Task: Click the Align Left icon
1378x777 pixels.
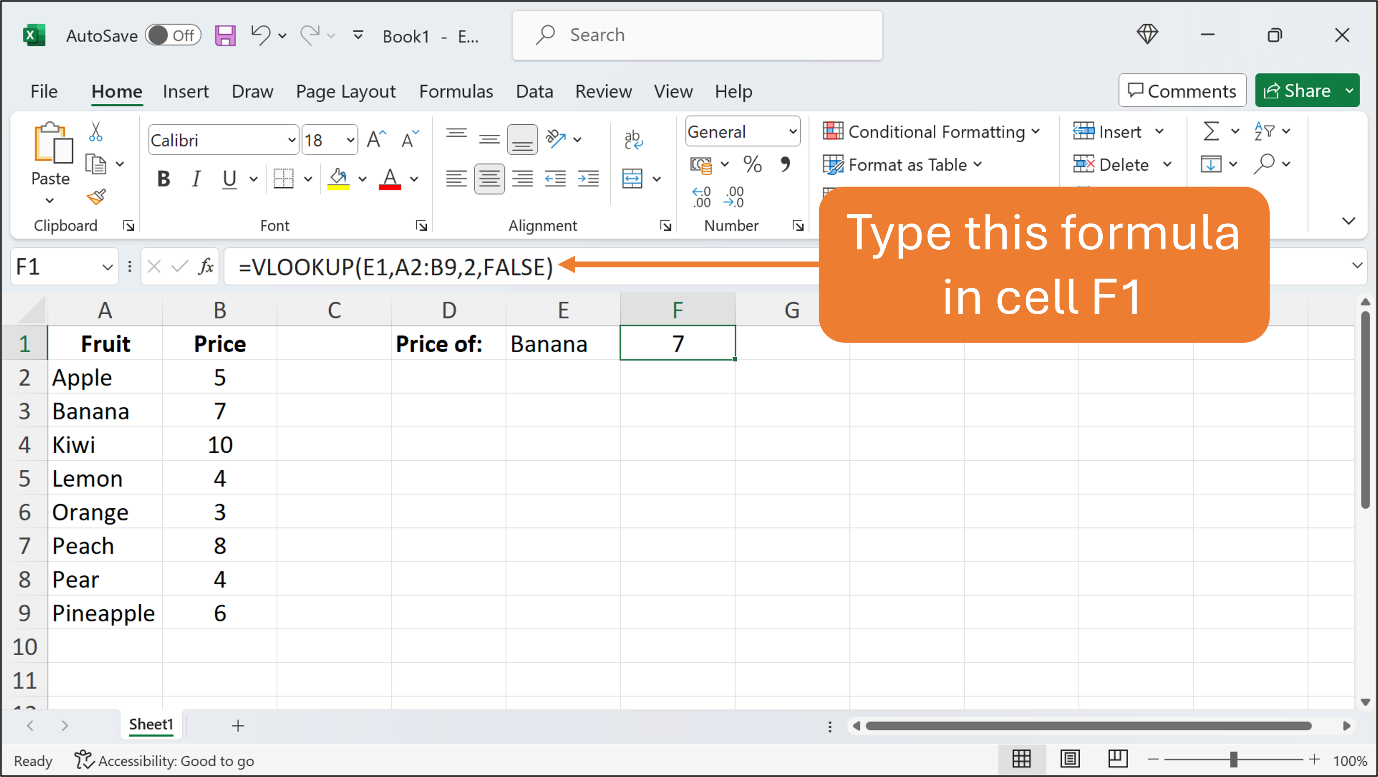Action: coord(457,179)
